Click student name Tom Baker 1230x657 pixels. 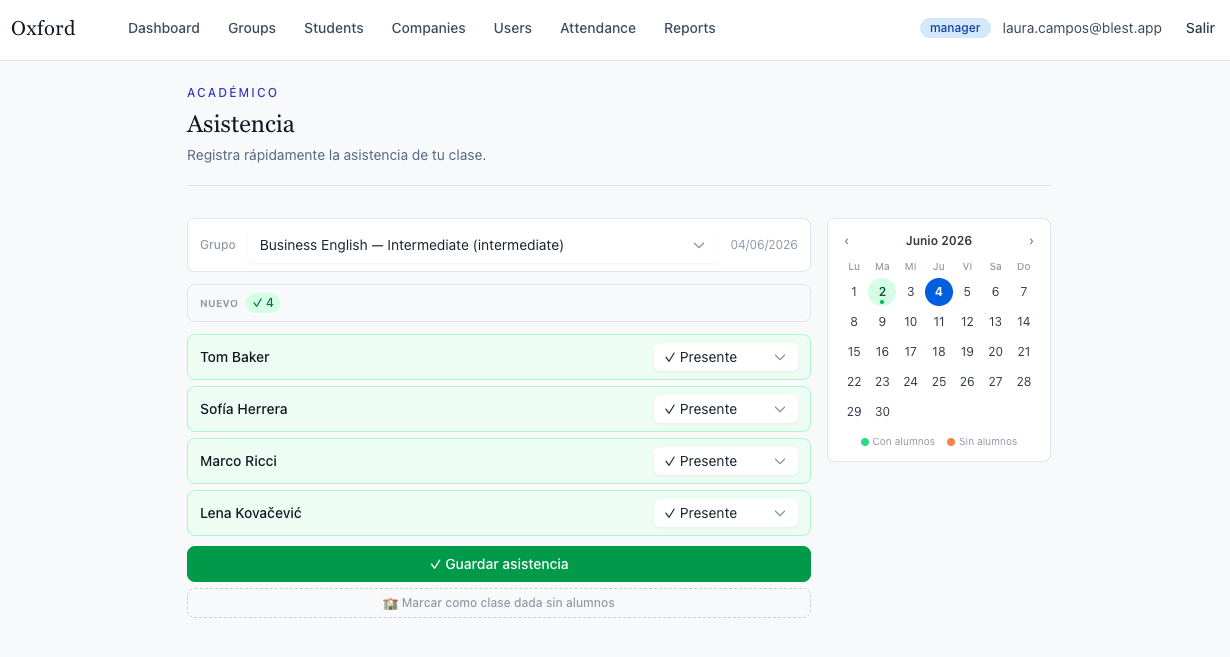pos(235,357)
